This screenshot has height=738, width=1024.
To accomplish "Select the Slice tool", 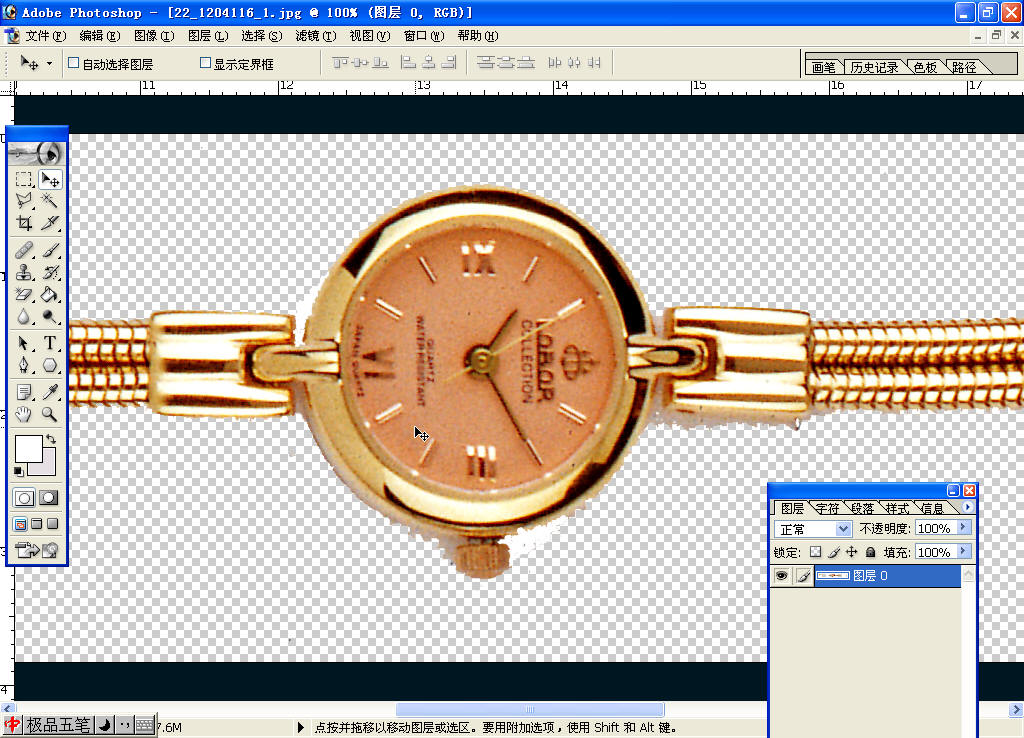I will click(50, 223).
